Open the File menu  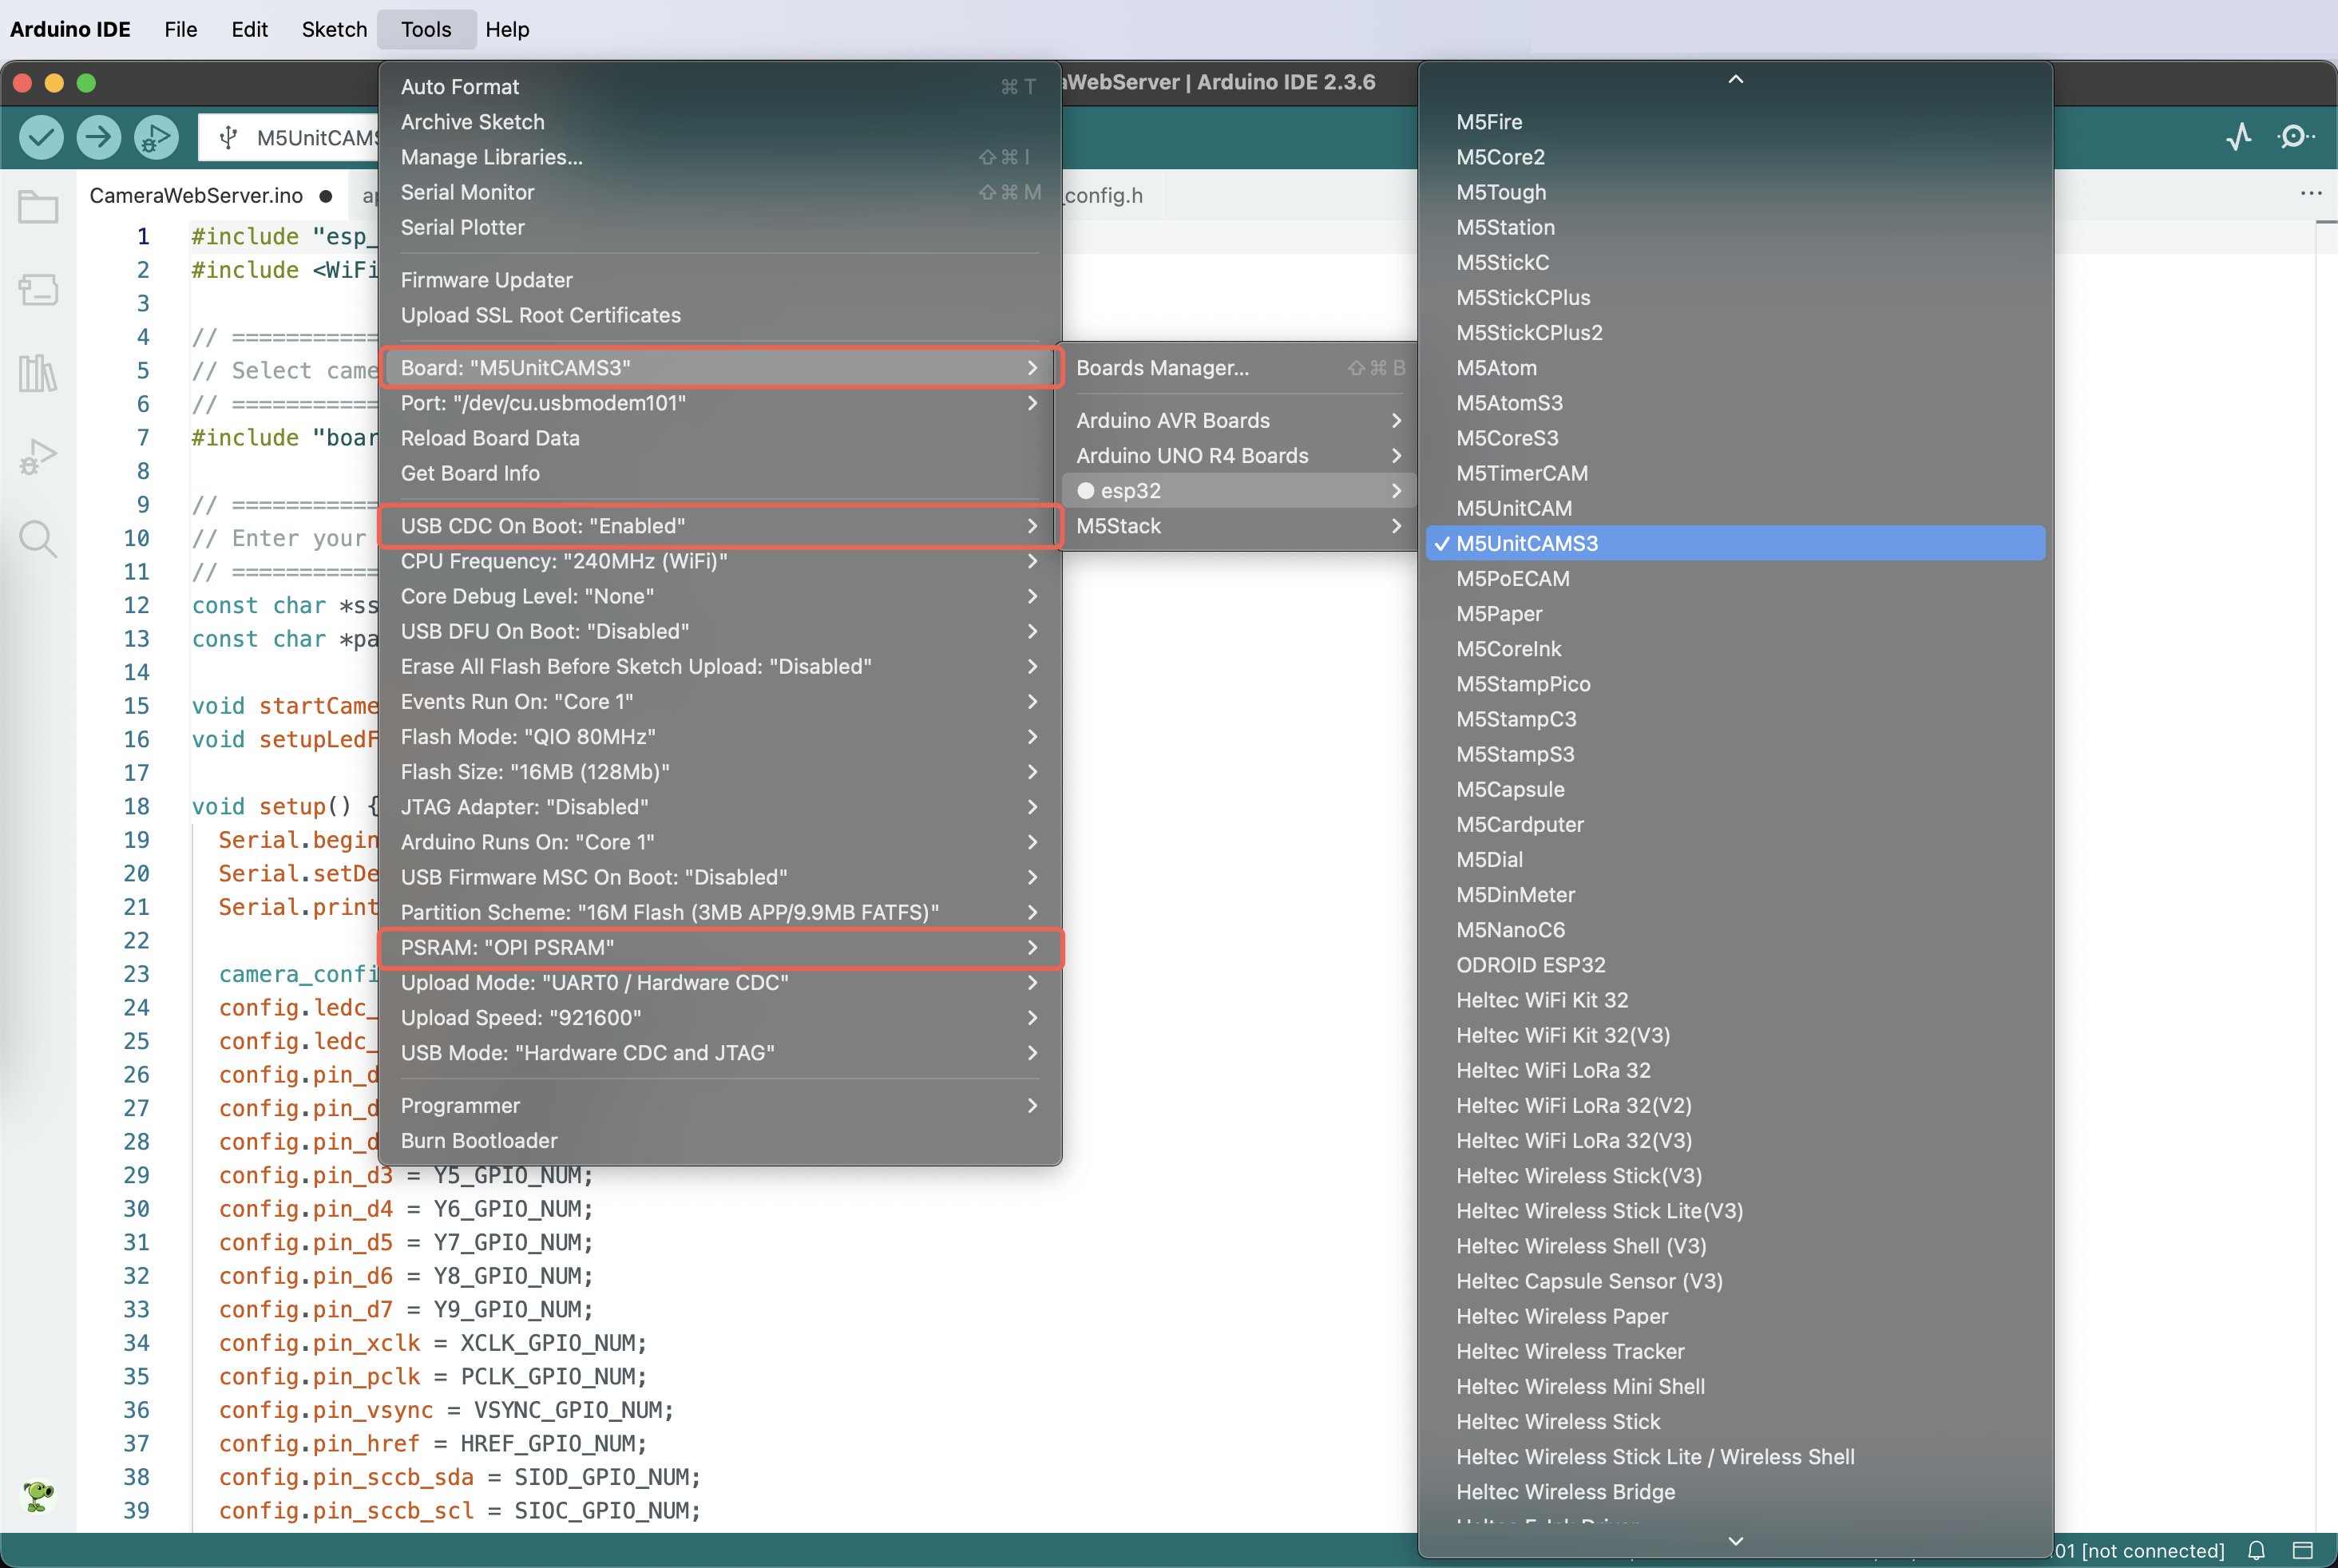point(181,29)
